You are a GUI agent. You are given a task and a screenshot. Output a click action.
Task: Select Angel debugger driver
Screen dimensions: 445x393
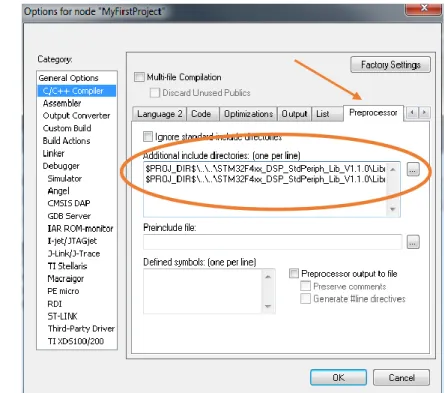[x=59, y=191]
